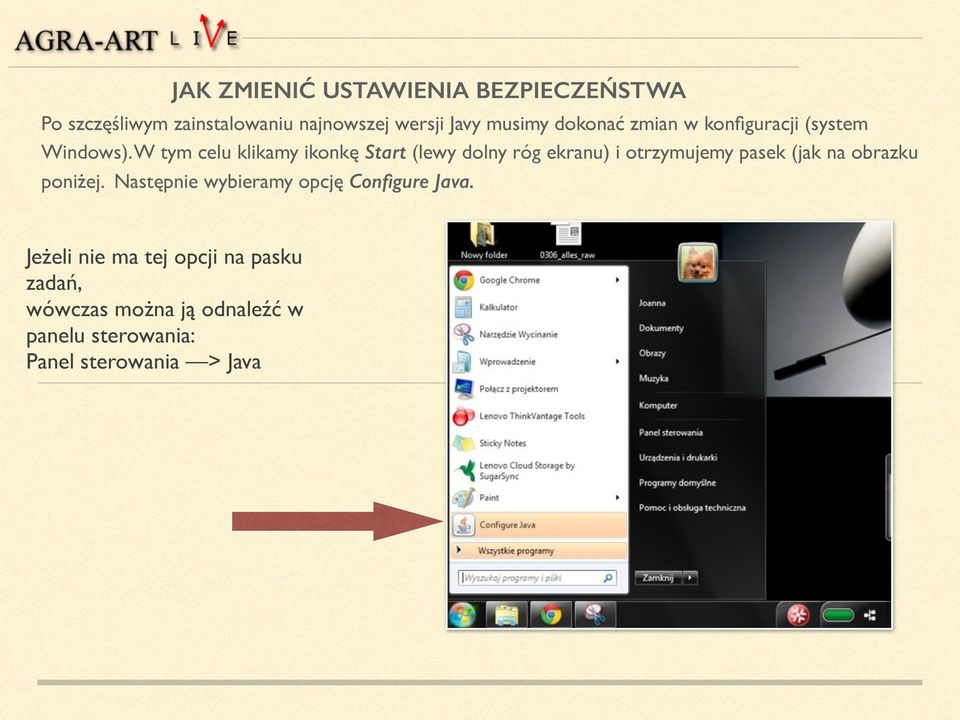This screenshot has height=720, width=960.
Task: Open shutdown options arrow next to Zamknij
Action: coord(691,577)
